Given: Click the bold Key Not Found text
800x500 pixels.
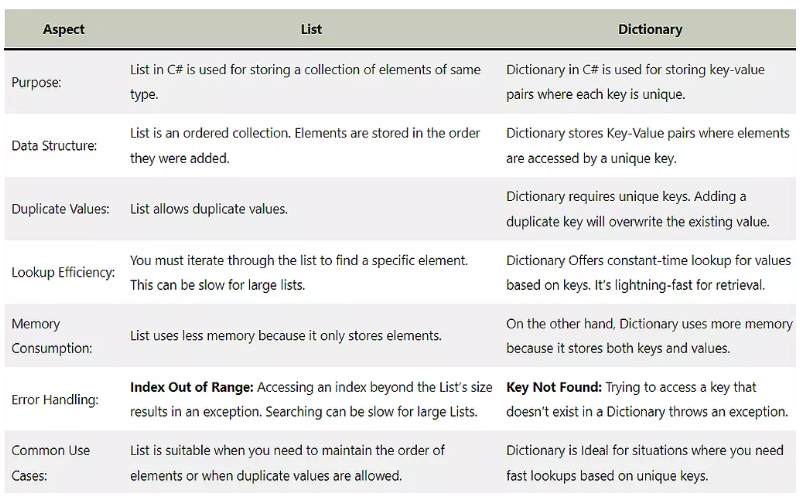Looking at the screenshot, I should click(554, 387).
